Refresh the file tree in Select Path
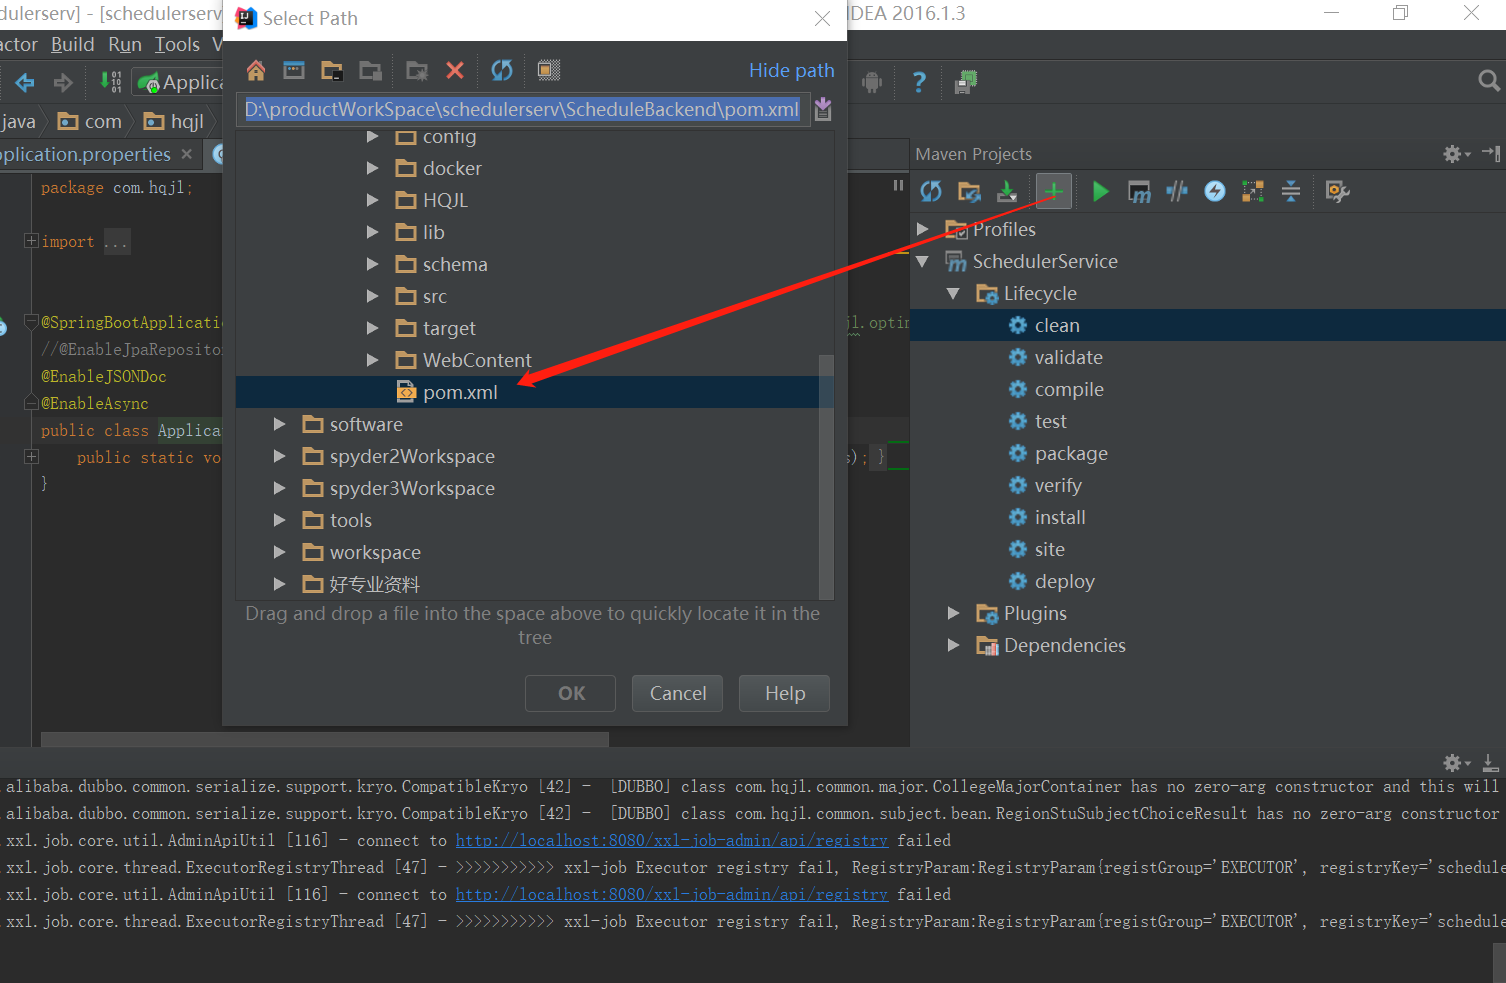The image size is (1506, 983). [502, 70]
